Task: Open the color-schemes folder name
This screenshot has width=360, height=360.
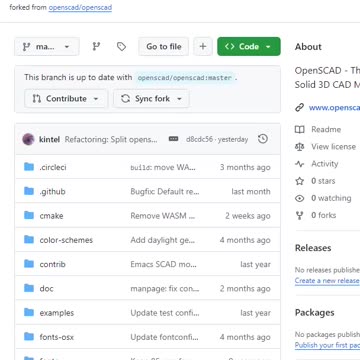Action: pos(66,240)
